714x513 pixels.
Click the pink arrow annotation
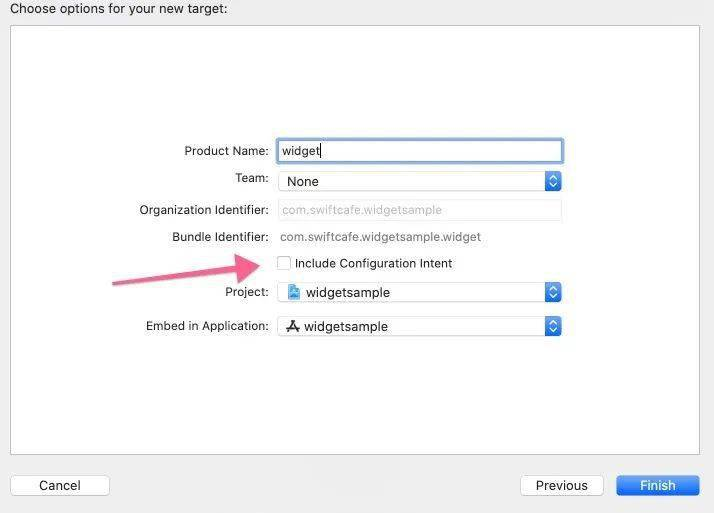pyautogui.click(x=186, y=270)
